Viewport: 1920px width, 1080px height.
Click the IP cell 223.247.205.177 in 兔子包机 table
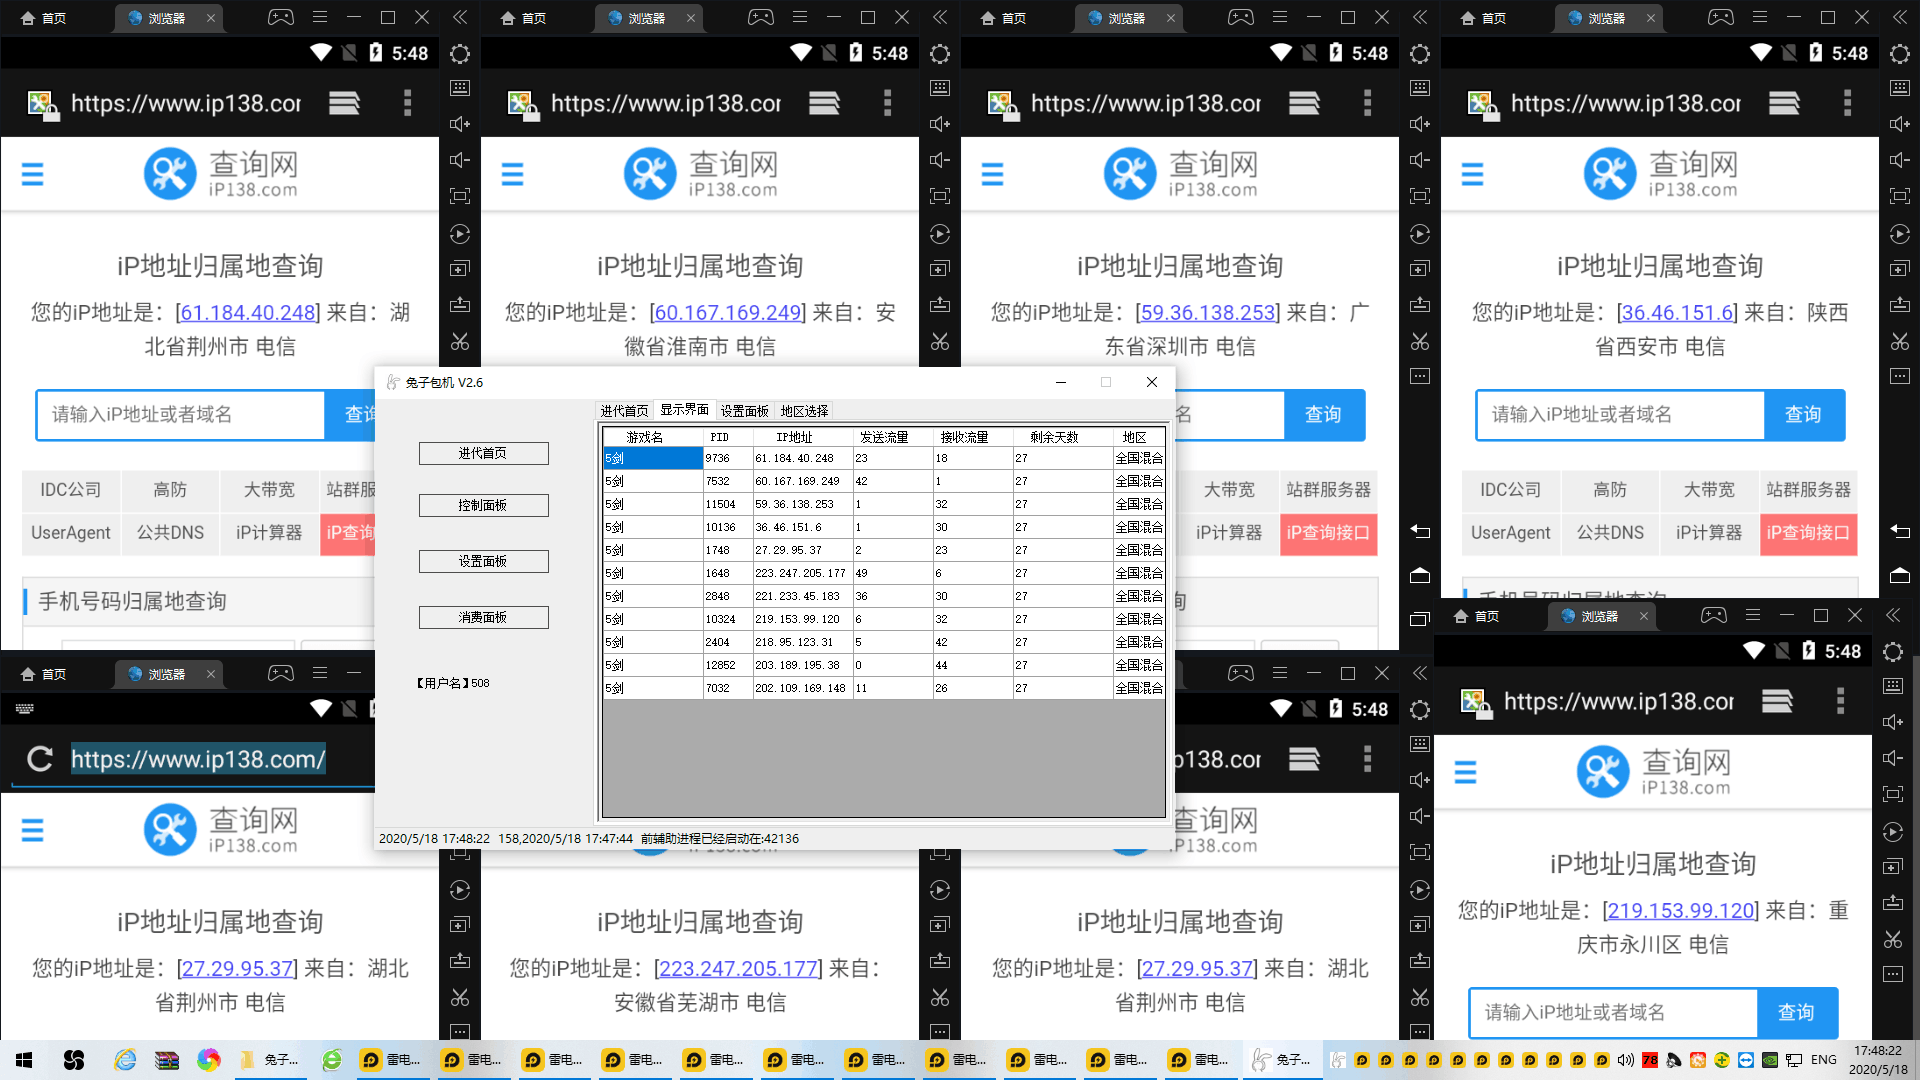802,573
